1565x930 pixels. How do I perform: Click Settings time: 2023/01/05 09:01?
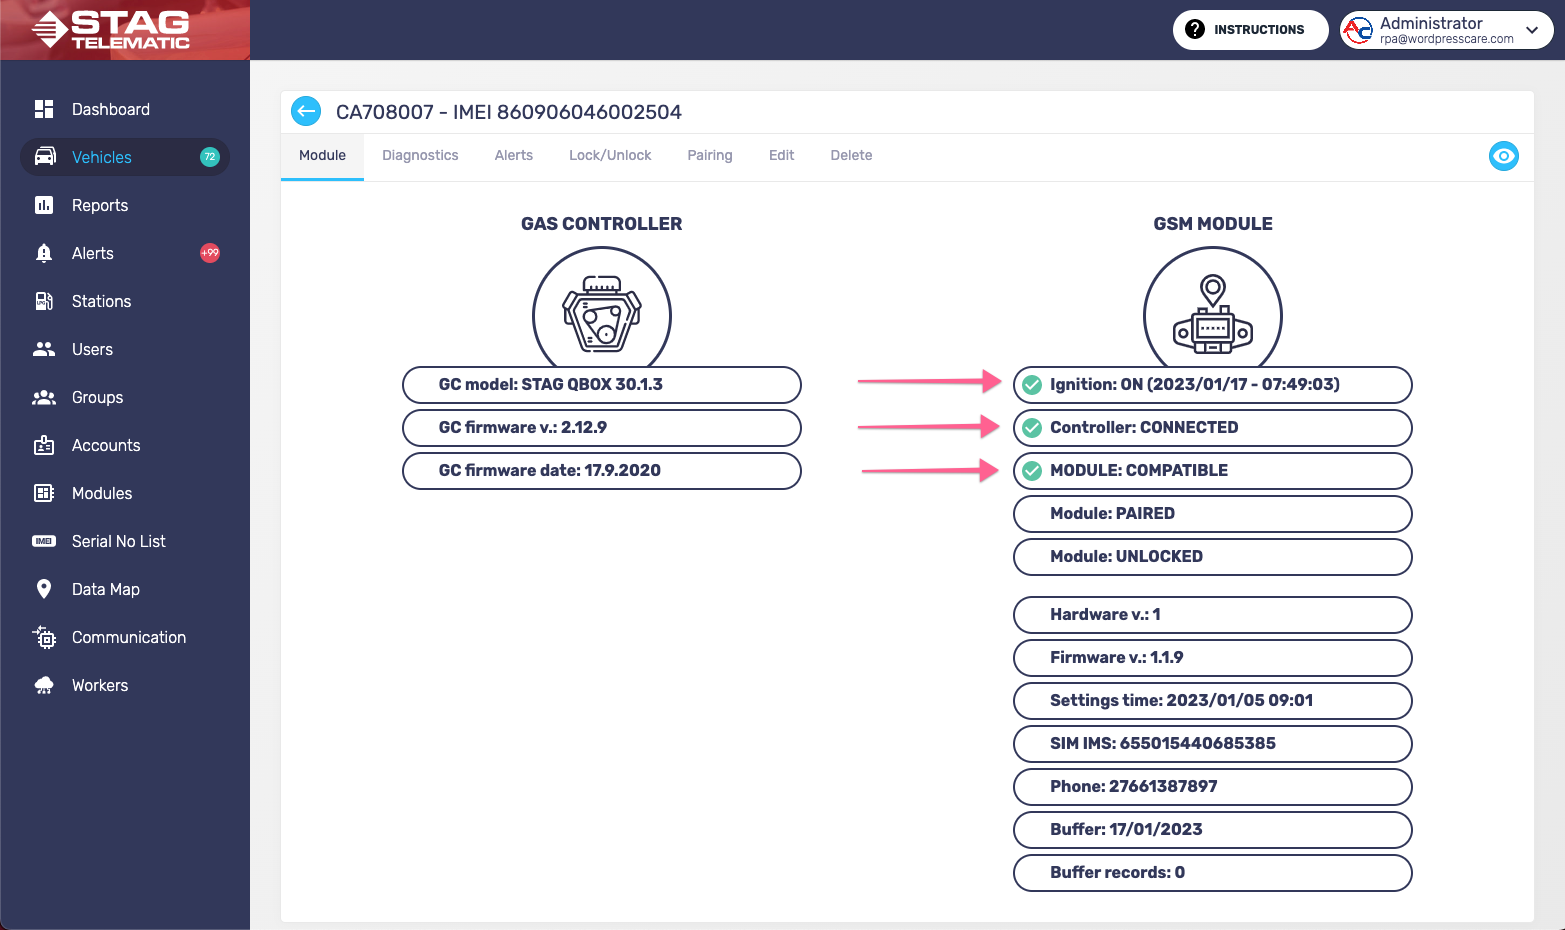[x=1213, y=701]
